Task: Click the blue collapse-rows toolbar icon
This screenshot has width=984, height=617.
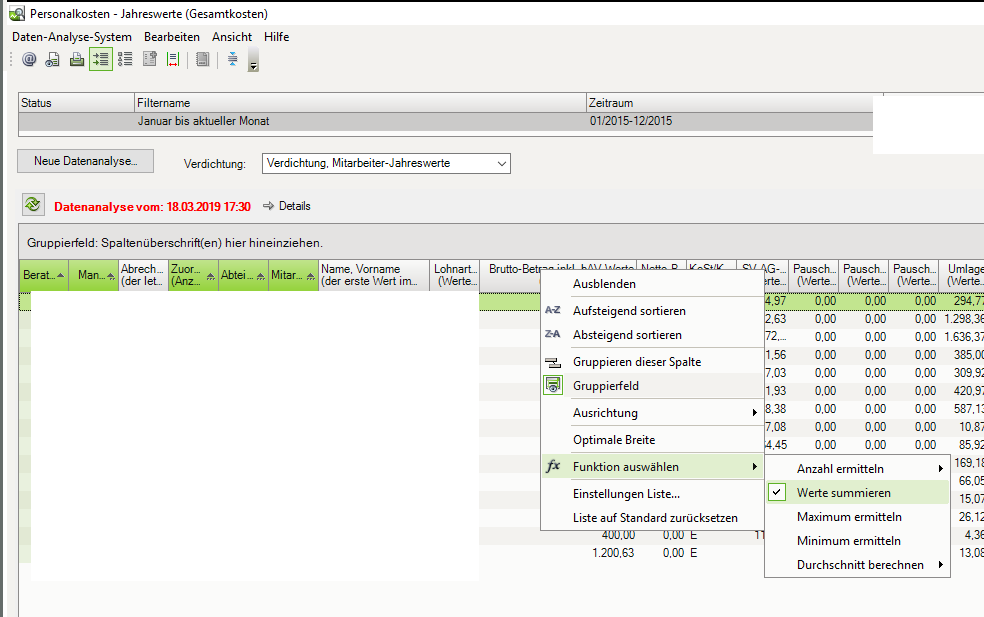Action: click(x=232, y=60)
